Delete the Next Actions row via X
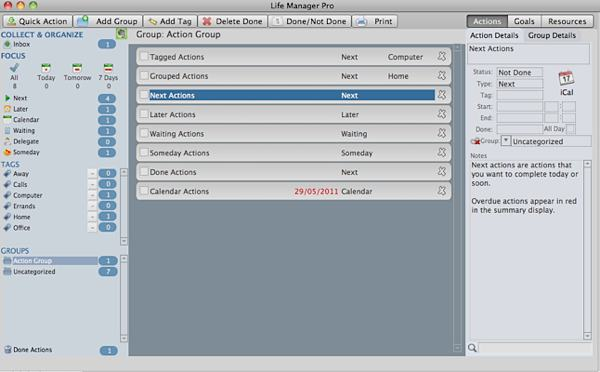This screenshot has width=600, height=372. (x=442, y=95)
